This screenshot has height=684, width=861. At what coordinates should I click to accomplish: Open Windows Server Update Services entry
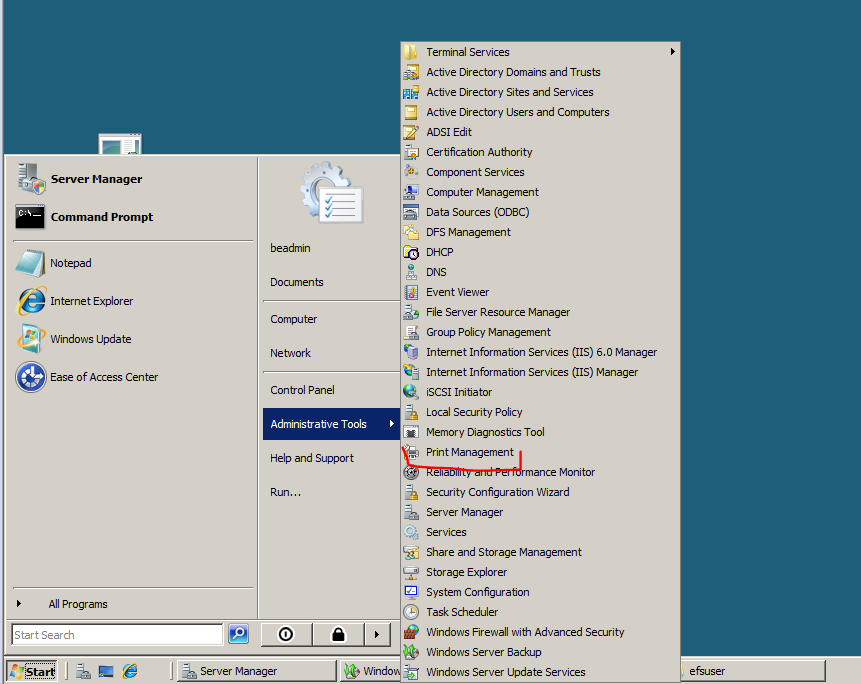point(541,672)
